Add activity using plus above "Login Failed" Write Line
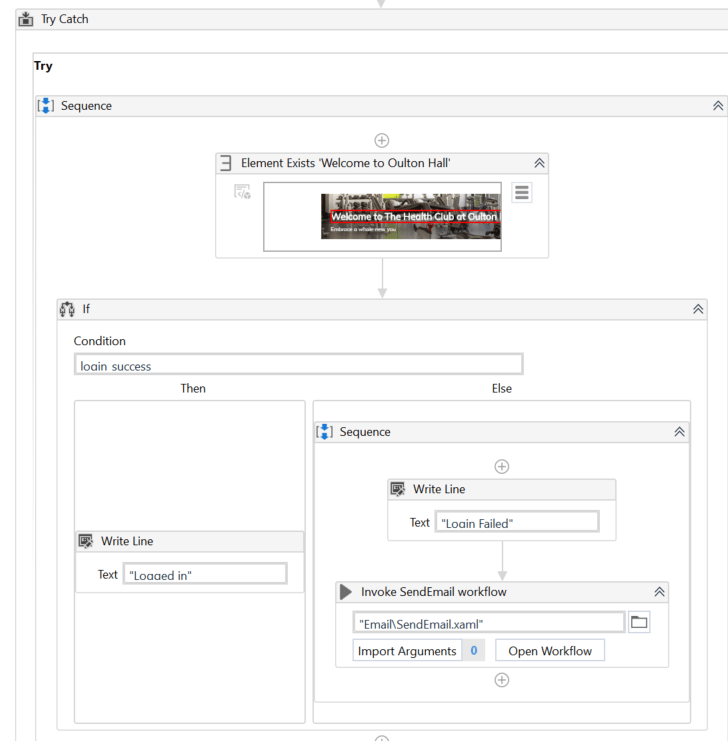This screenshot has width=728, height=741. [502, 466]
